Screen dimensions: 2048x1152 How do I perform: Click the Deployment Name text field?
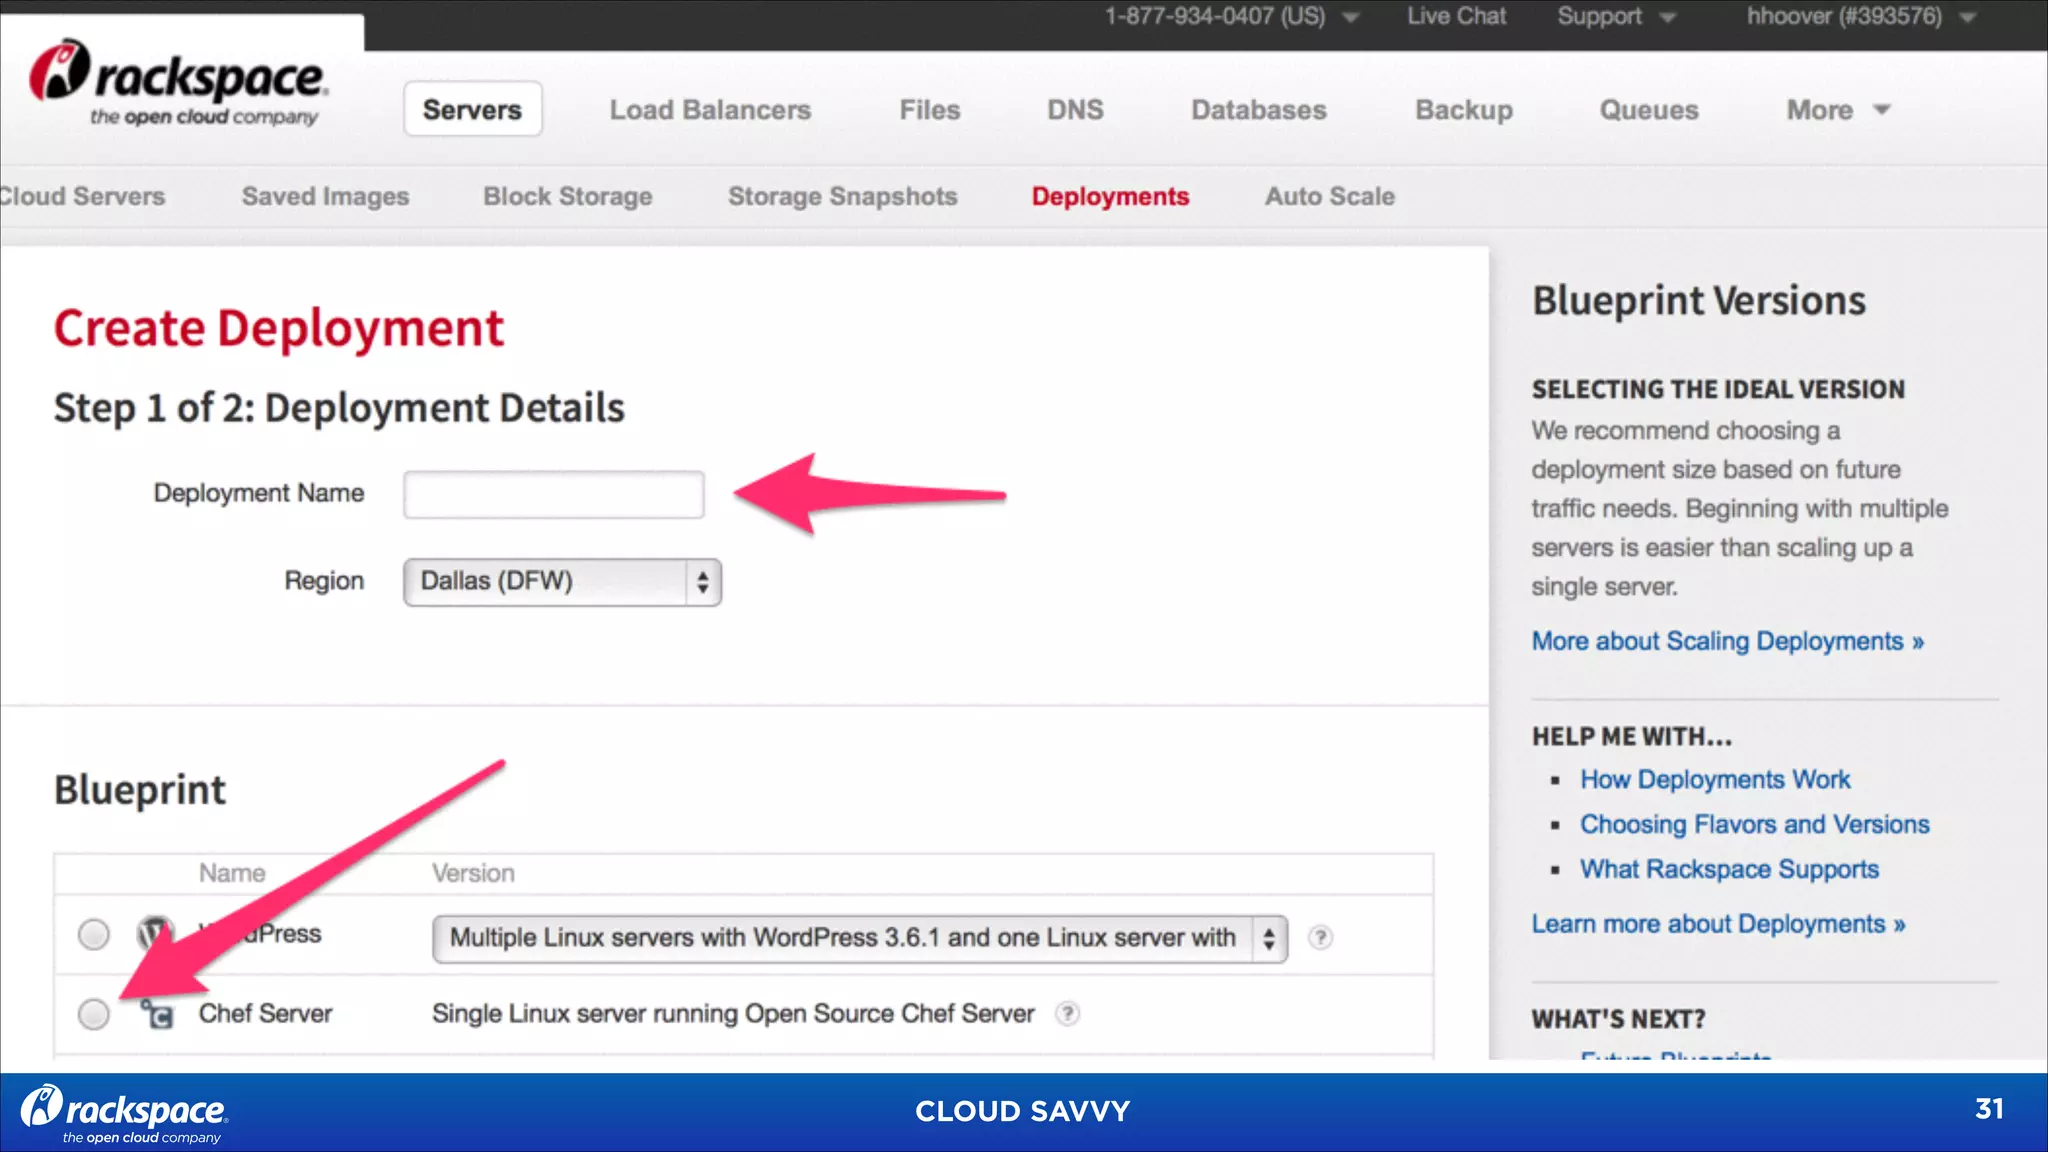click(x=554, y=495)
